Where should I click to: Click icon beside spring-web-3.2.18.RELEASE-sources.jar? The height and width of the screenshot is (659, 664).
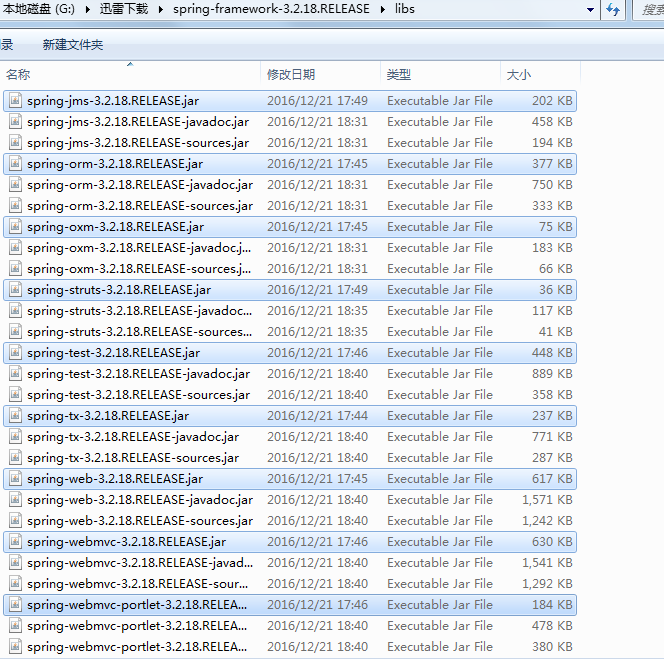tap(16, 521)
